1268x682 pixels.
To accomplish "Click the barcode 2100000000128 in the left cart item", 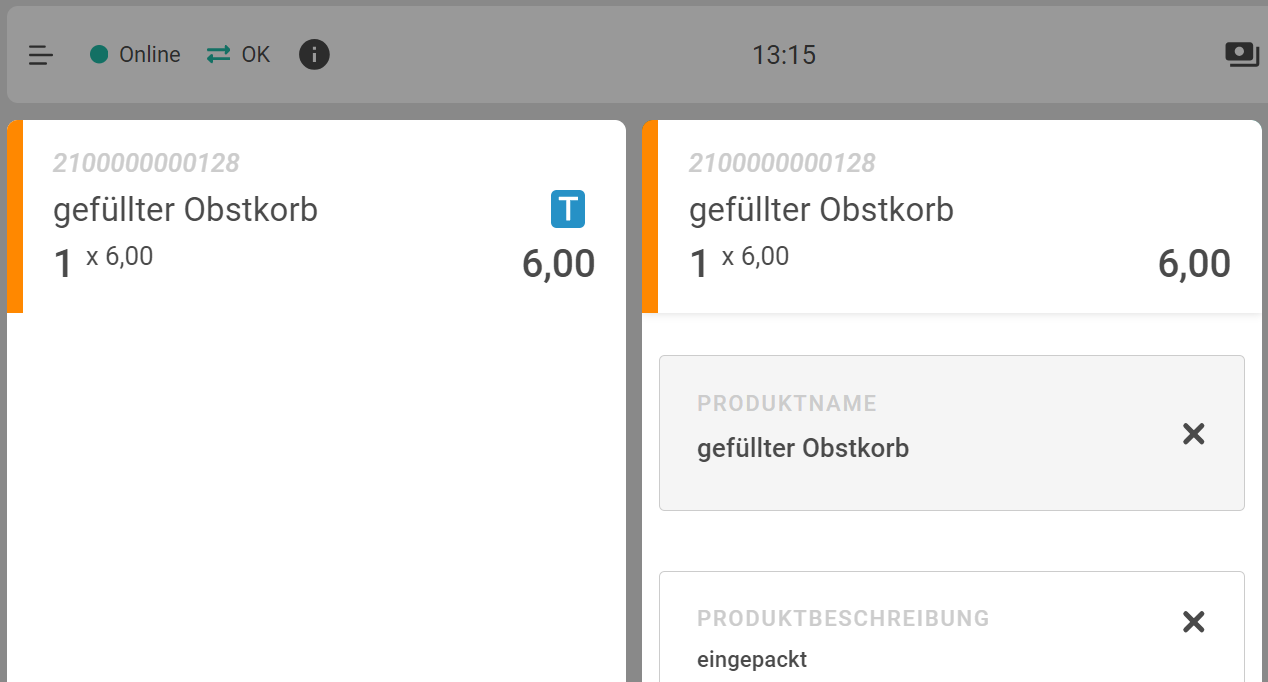I will click(x=146, y=163).
